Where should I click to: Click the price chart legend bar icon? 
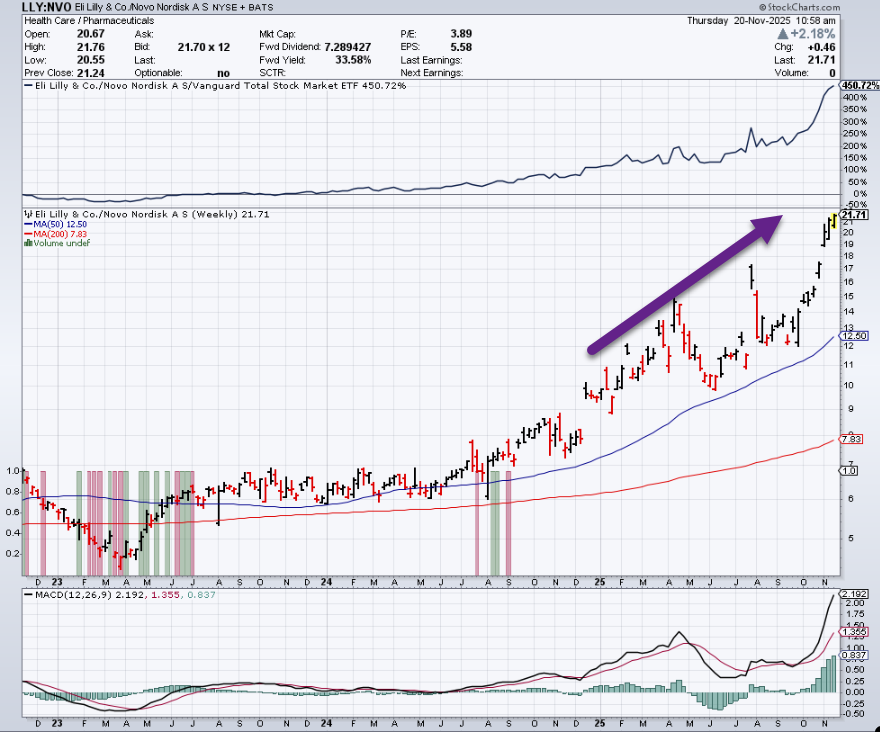click(28, 215)
